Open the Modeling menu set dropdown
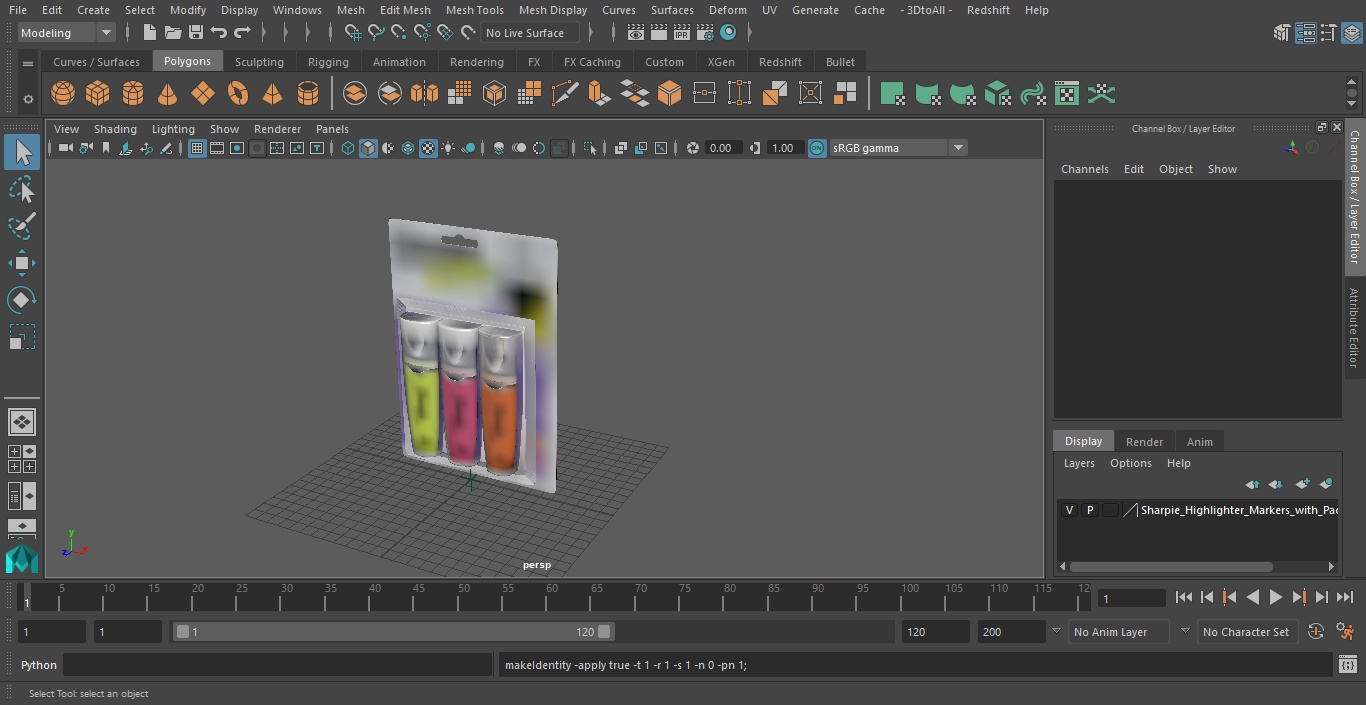The image size is (1366, 705). coord(66,33)
